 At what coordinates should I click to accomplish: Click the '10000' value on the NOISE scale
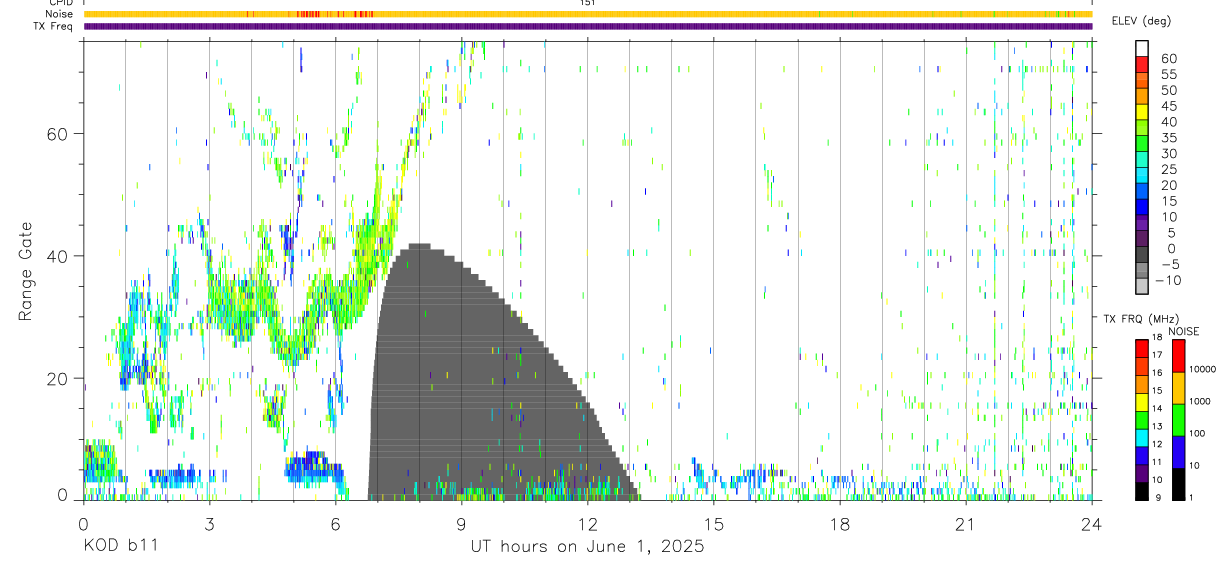pos(1202,369)
